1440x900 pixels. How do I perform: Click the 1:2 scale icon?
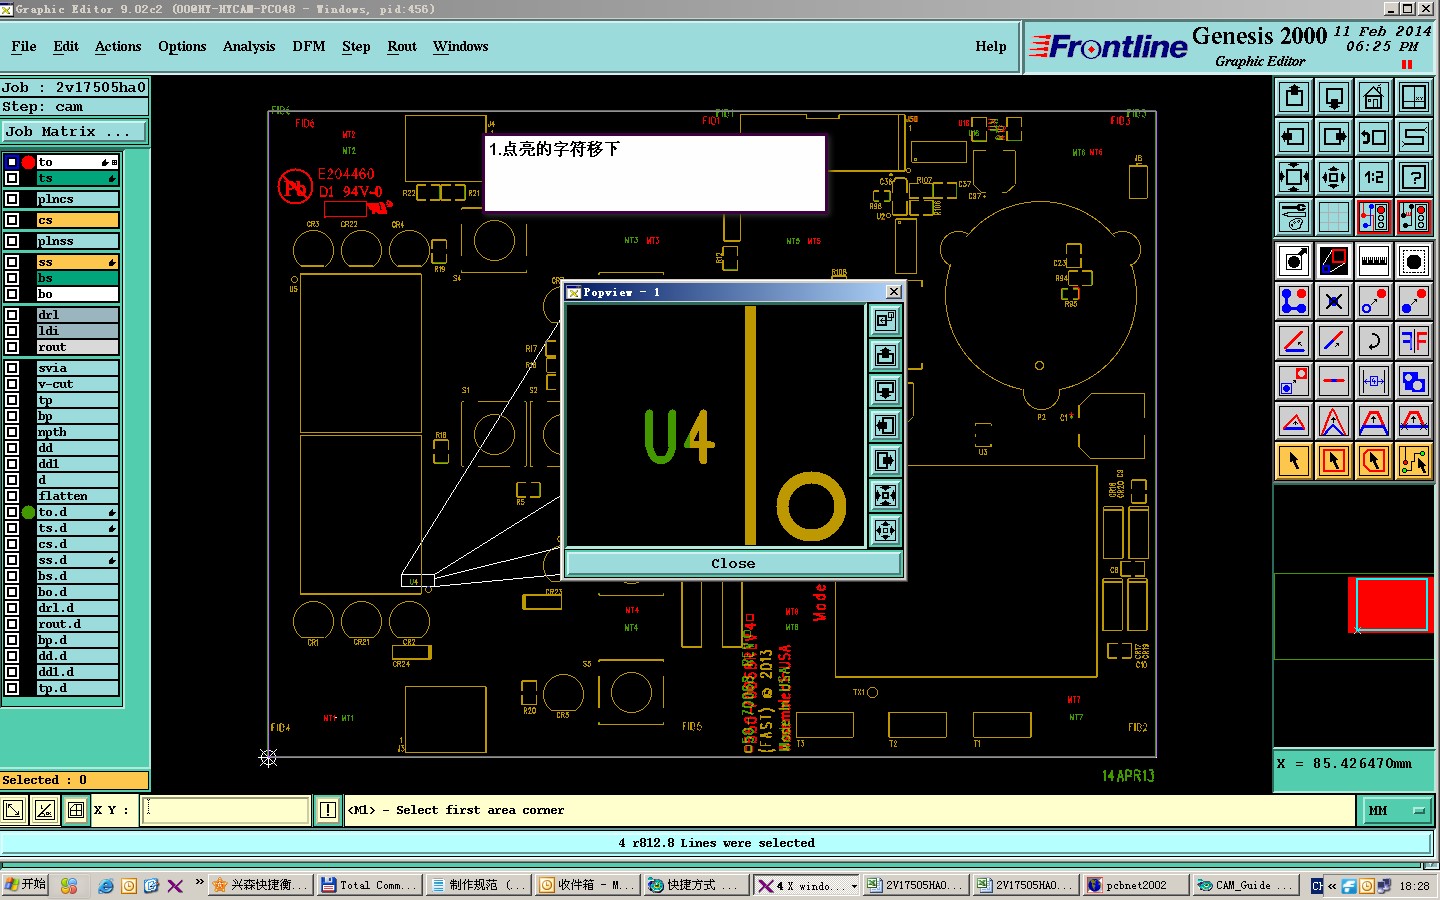click(1374, 177)
